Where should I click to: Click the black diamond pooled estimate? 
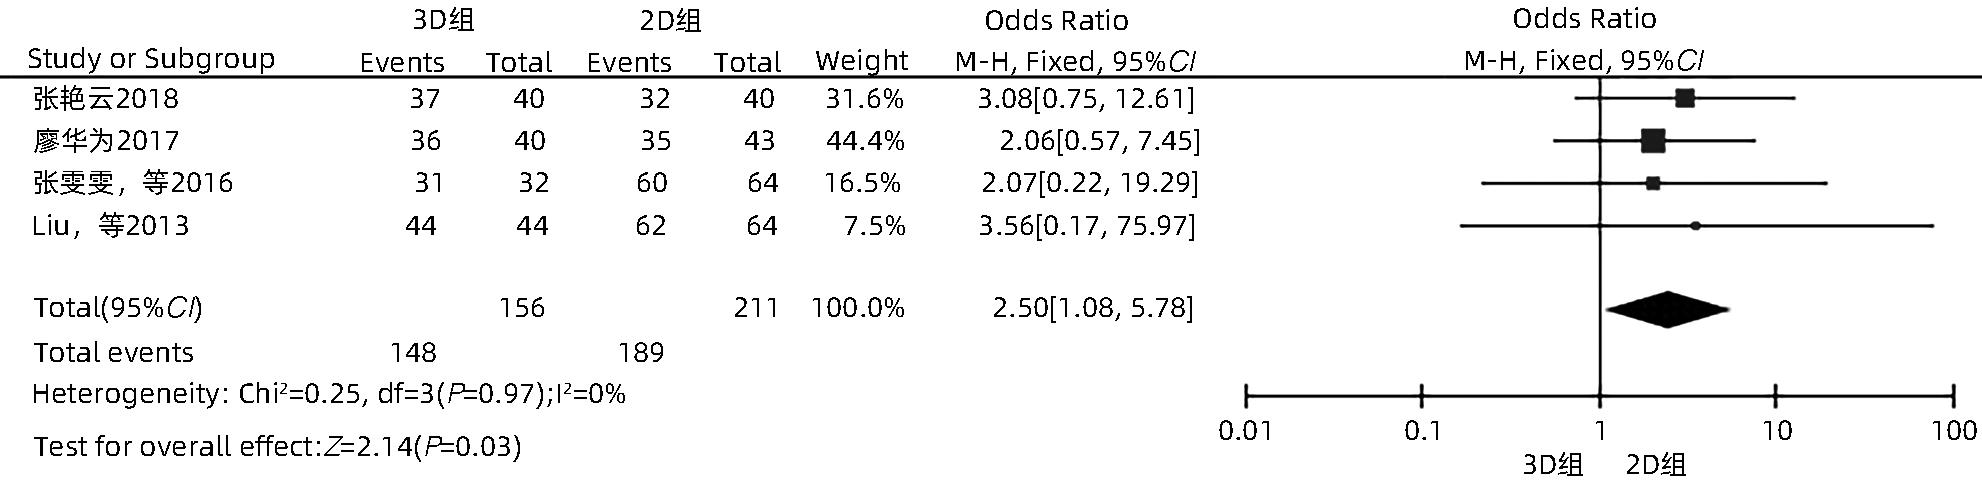(x=1667, y=309)
